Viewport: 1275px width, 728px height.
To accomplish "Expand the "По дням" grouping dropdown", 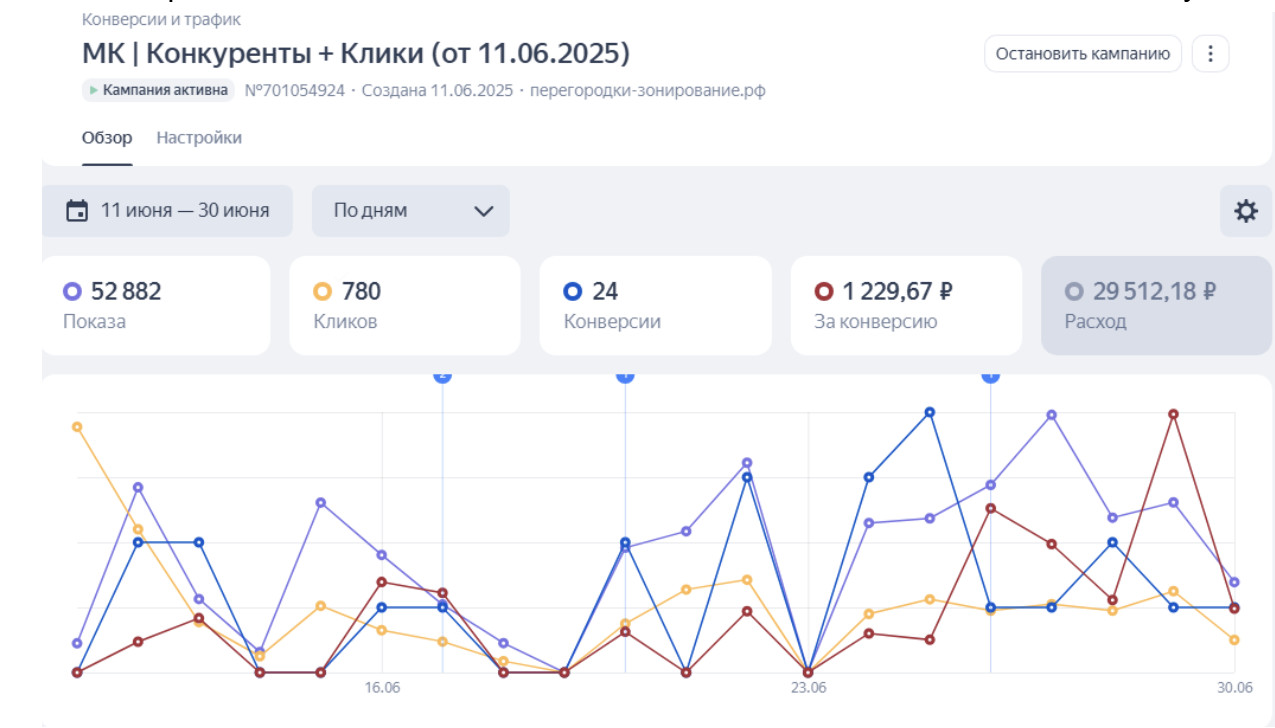I will (411, 211).
